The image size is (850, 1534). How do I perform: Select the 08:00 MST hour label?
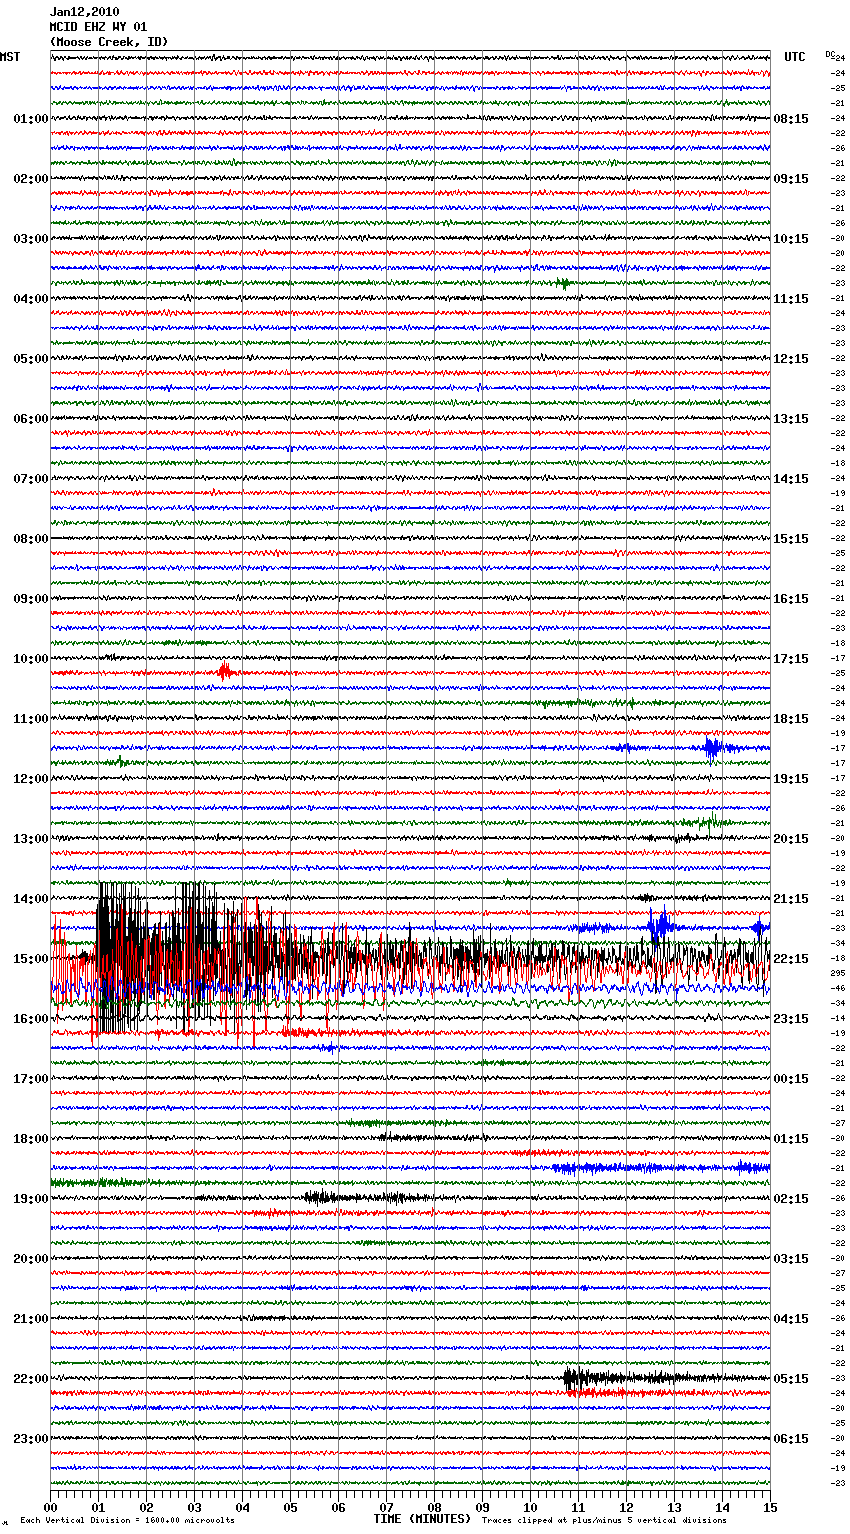point(31,539)
